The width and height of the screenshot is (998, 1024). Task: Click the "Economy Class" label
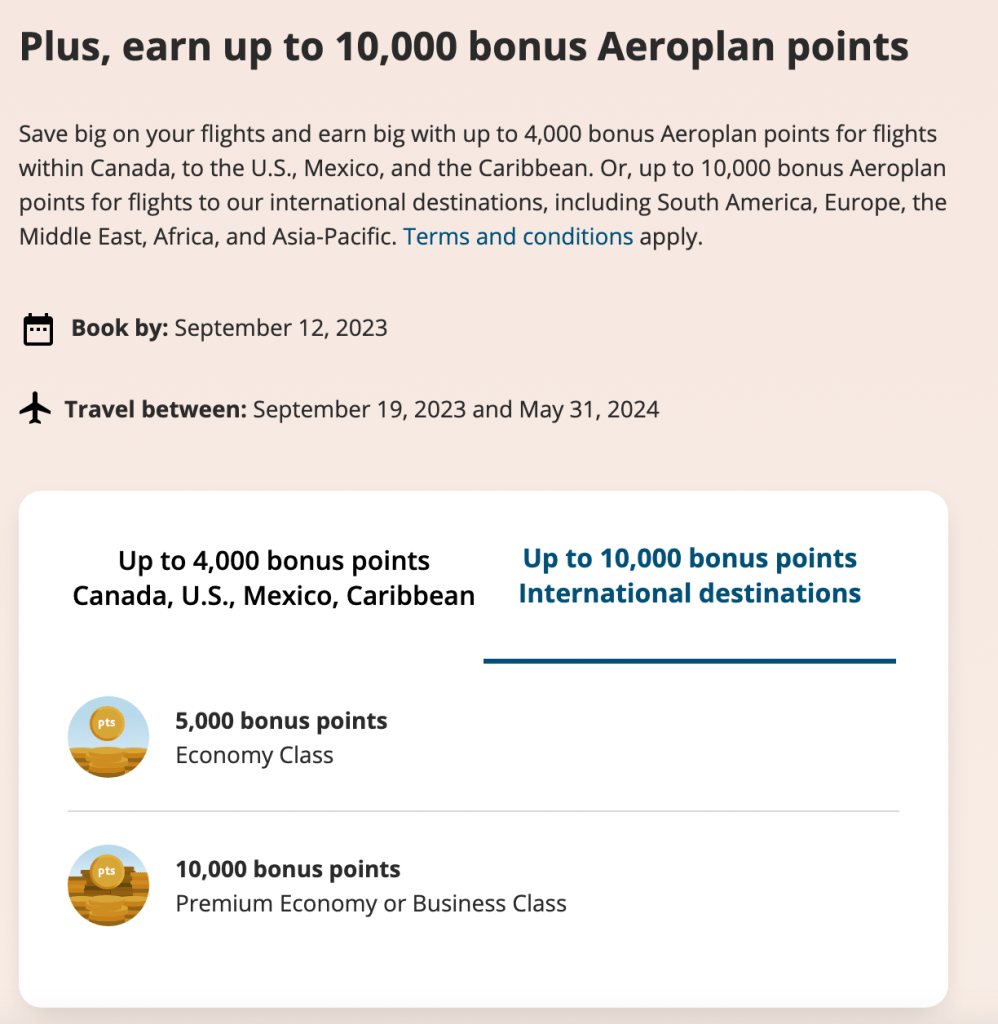click(254, 755)
